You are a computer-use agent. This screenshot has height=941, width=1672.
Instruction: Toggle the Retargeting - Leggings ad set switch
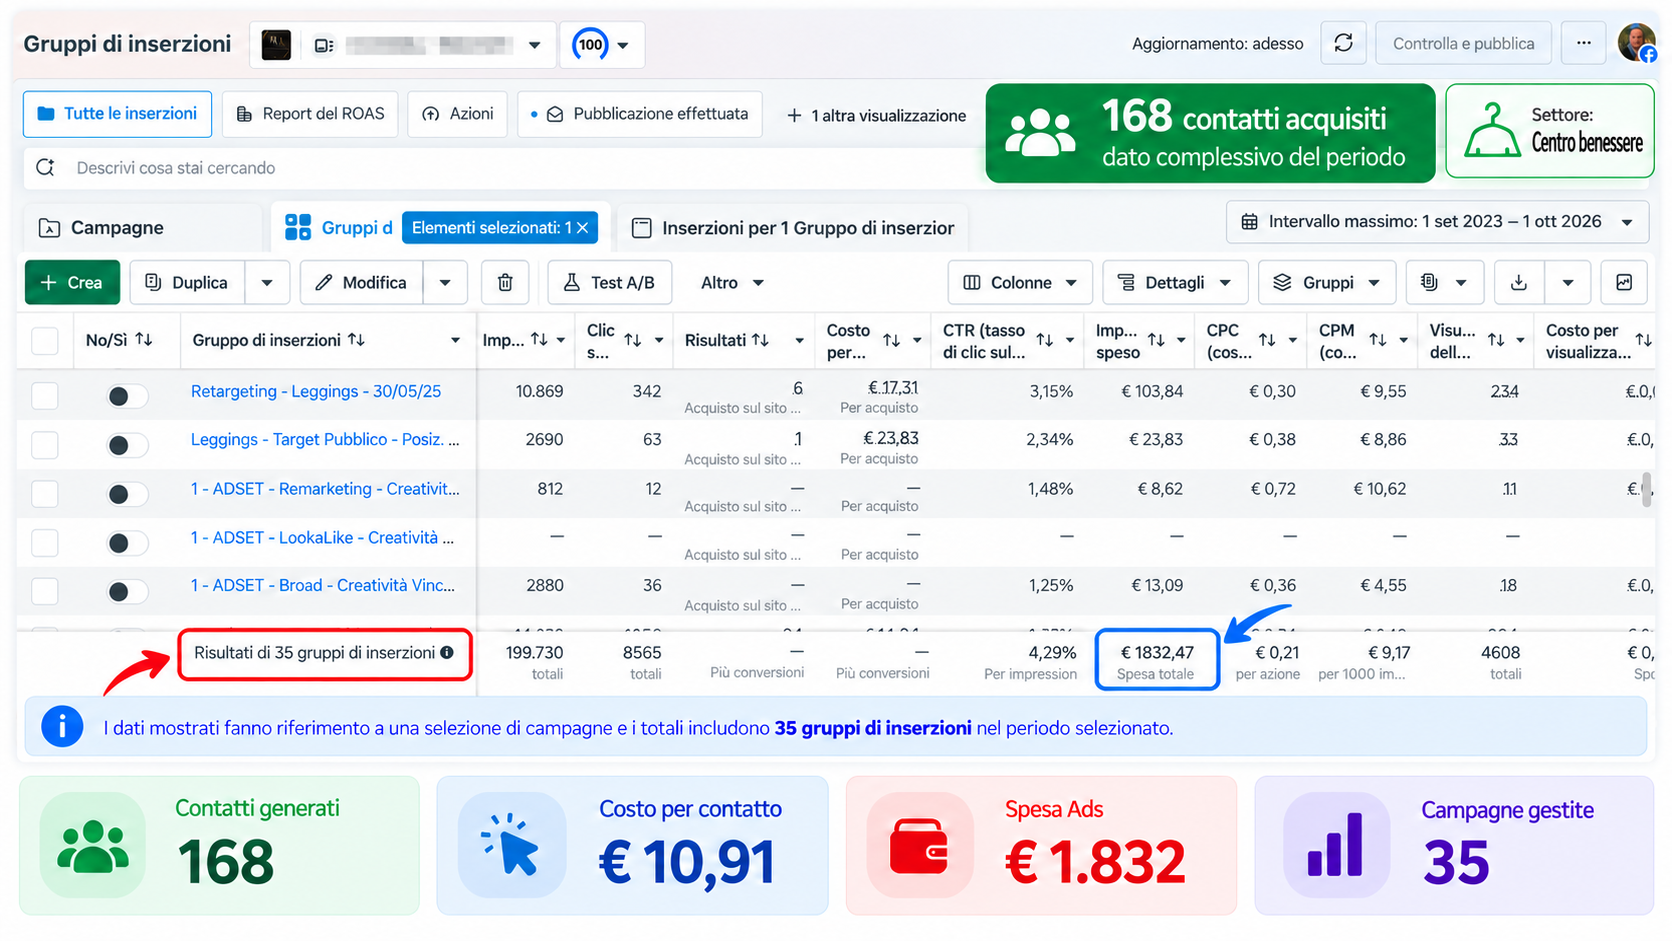coord(127,396)
